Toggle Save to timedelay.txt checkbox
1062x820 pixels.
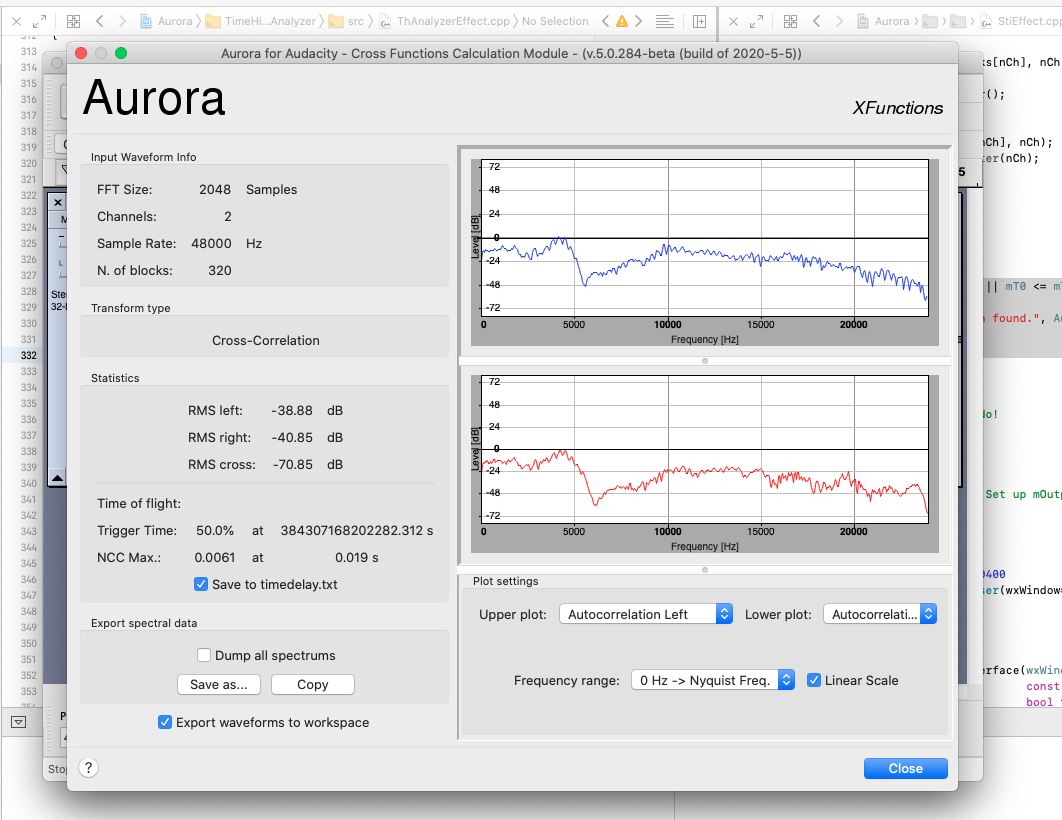pos(200,584)
